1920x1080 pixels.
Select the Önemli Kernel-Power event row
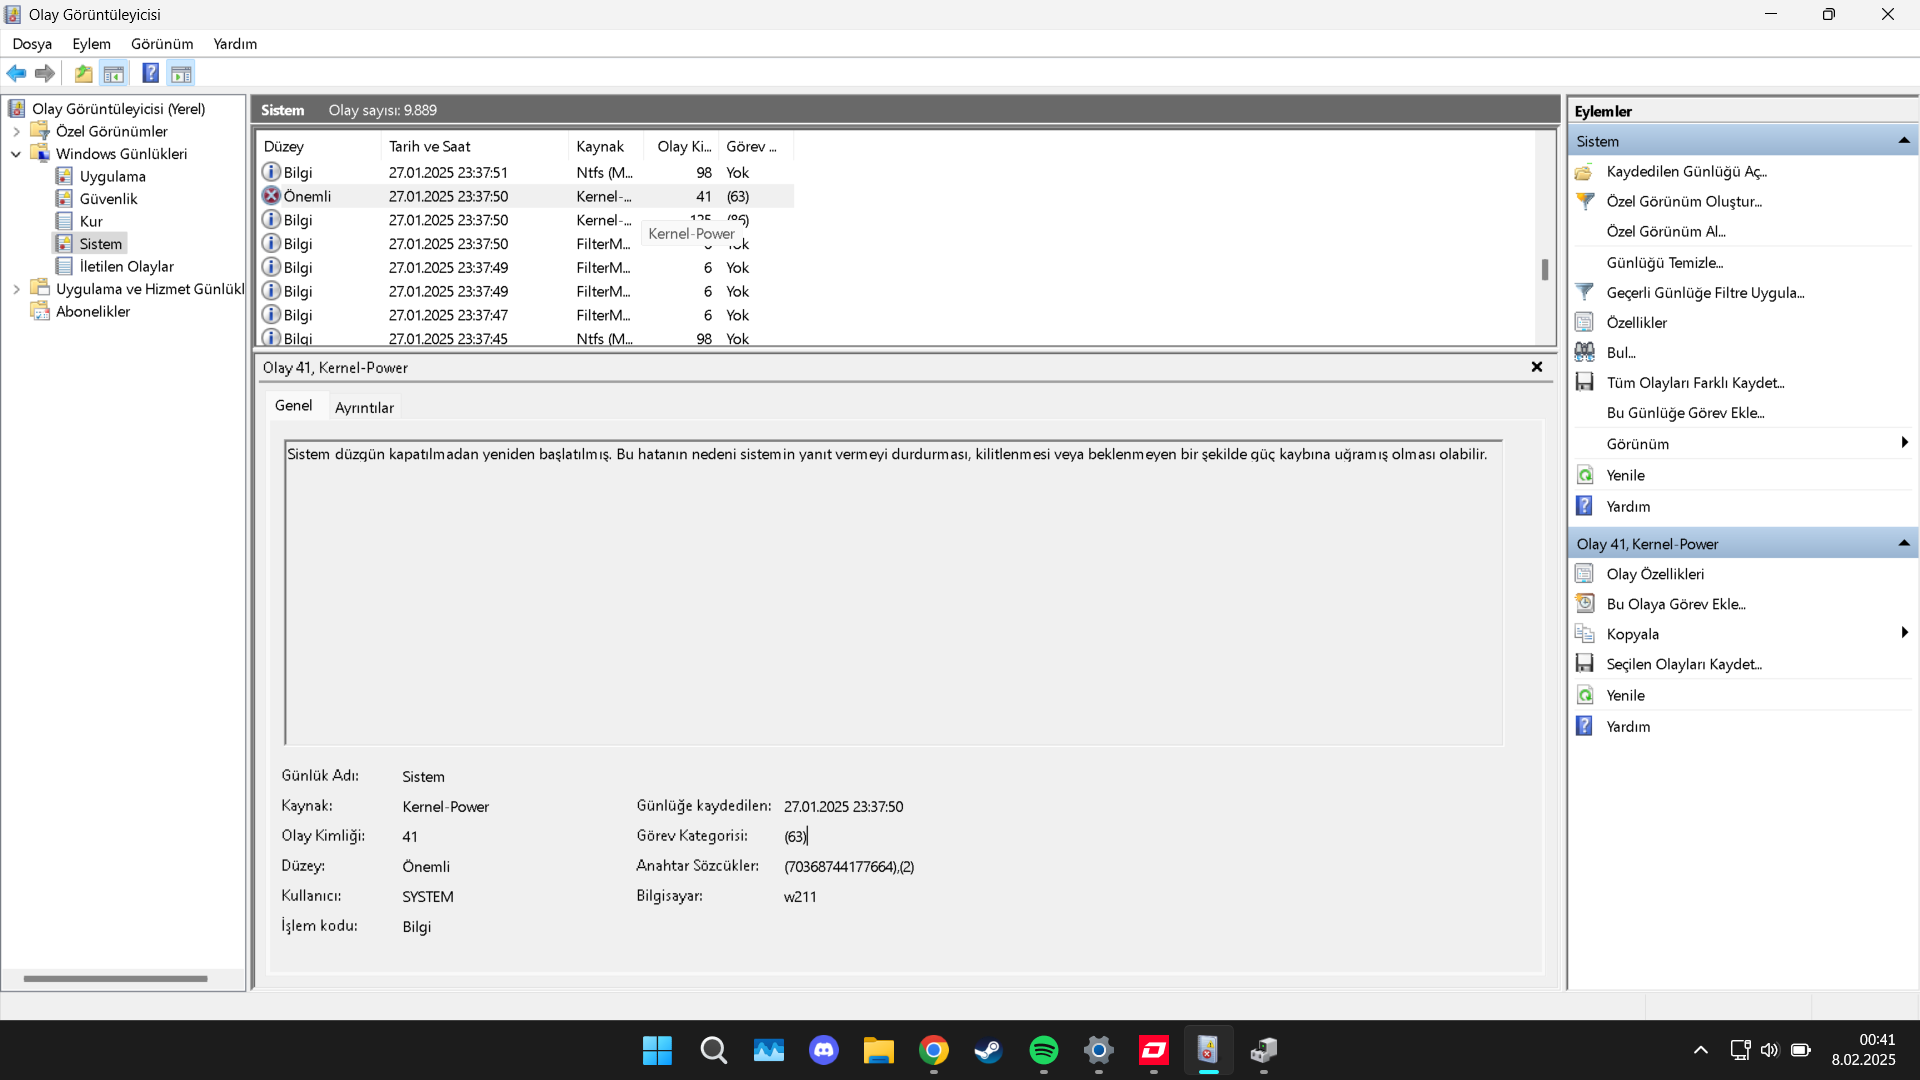click(x=450, y=196)
